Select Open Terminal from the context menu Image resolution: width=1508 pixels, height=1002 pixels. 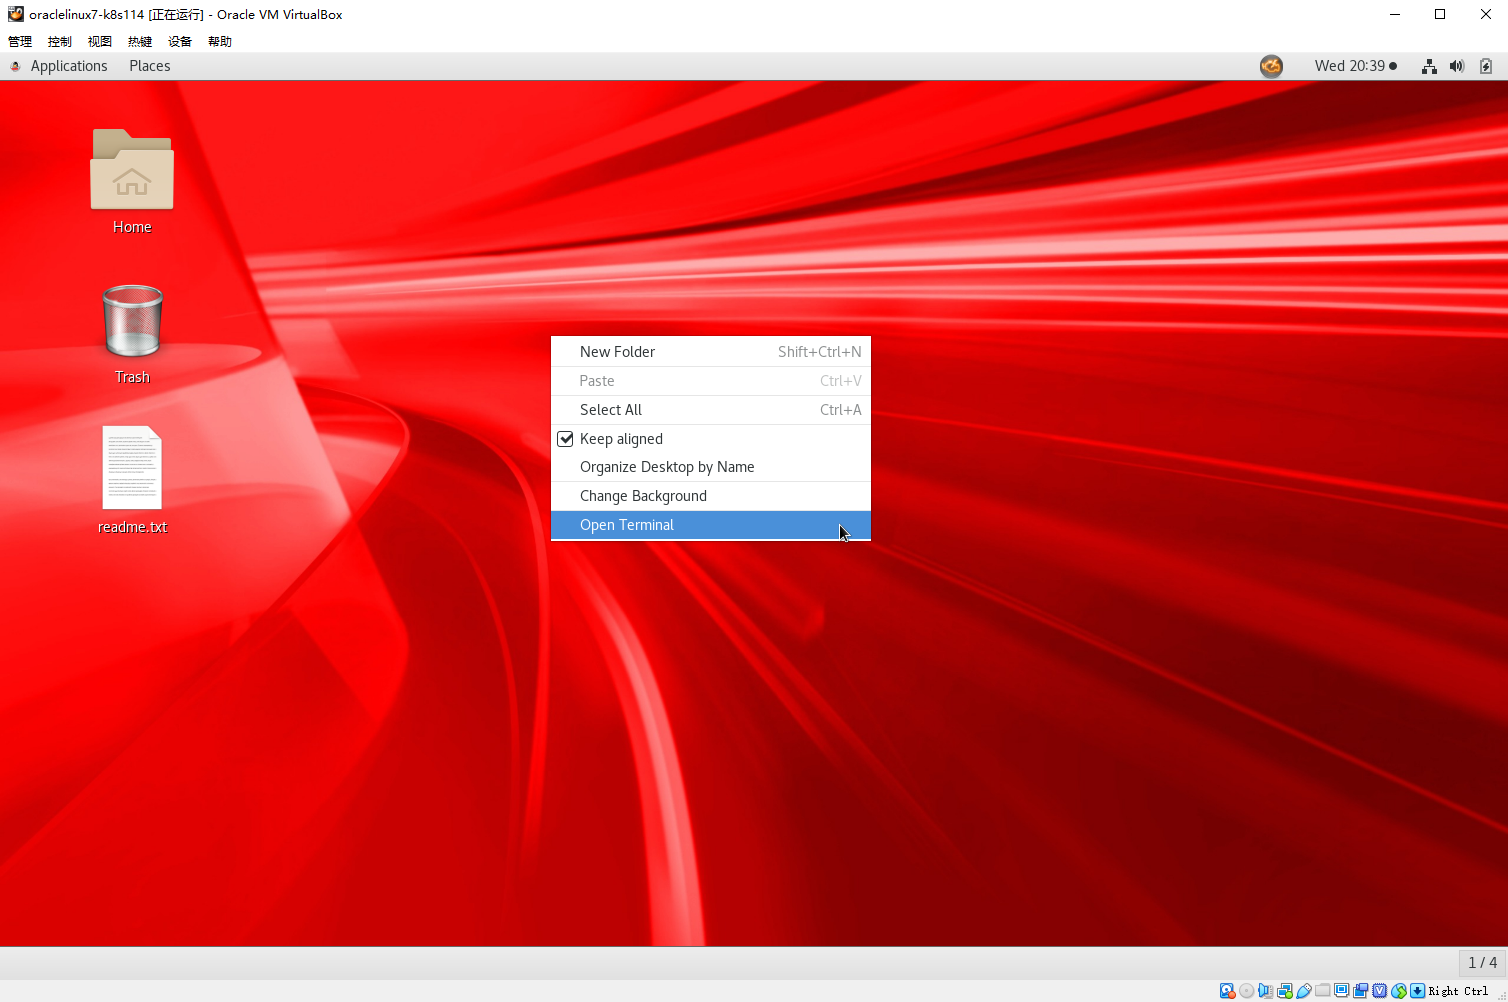(627, 525)
